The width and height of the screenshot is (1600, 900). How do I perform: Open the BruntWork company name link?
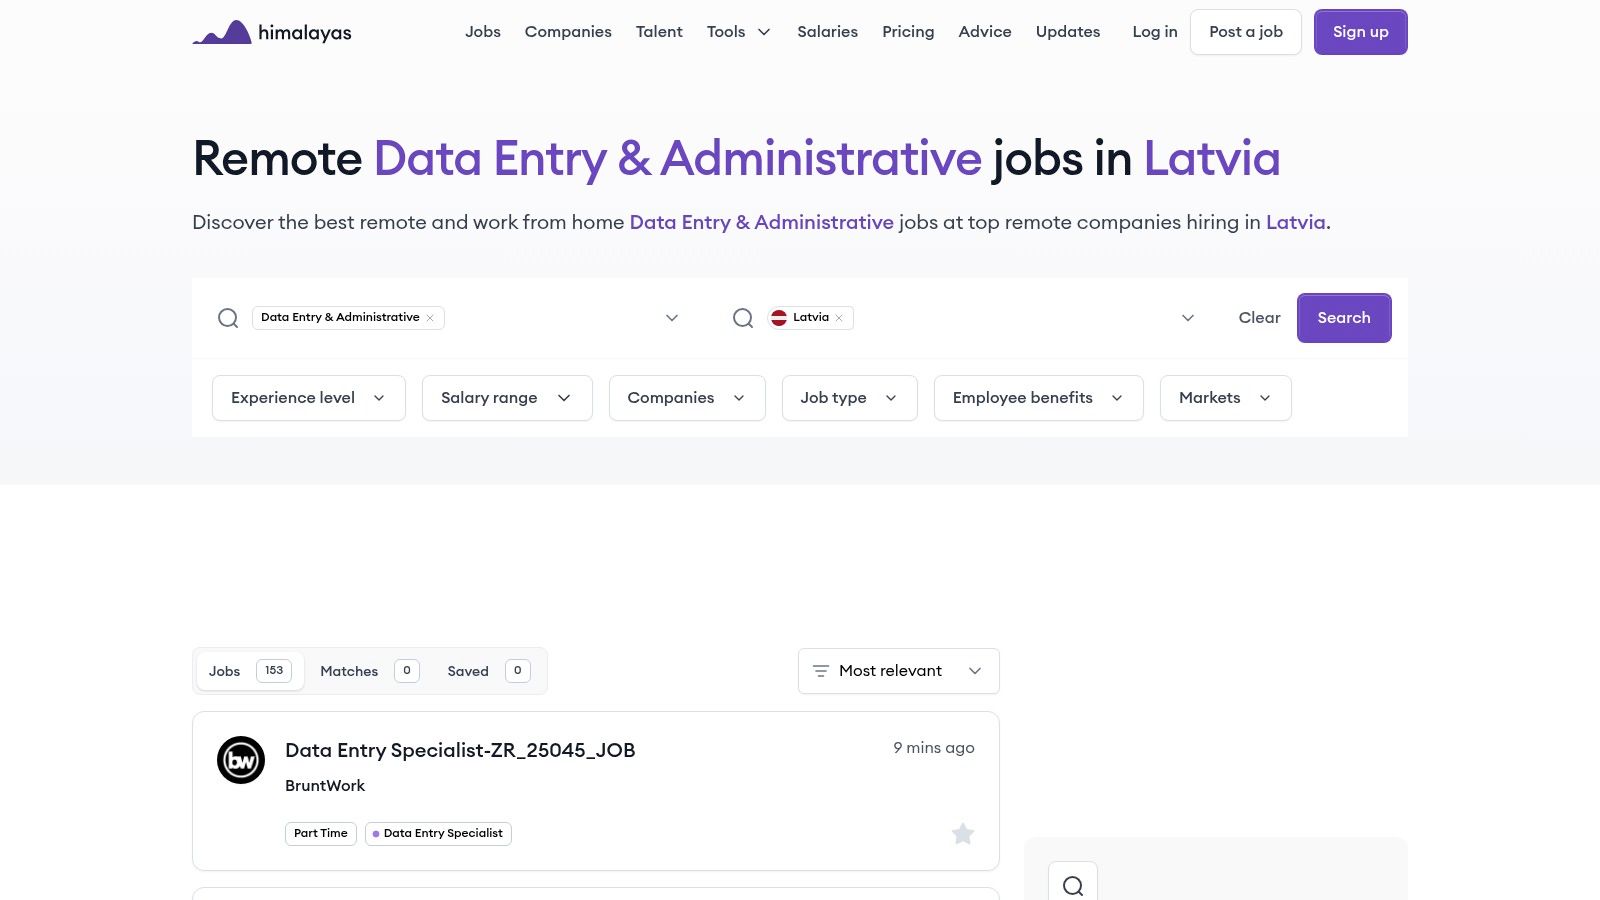point(325,786)
